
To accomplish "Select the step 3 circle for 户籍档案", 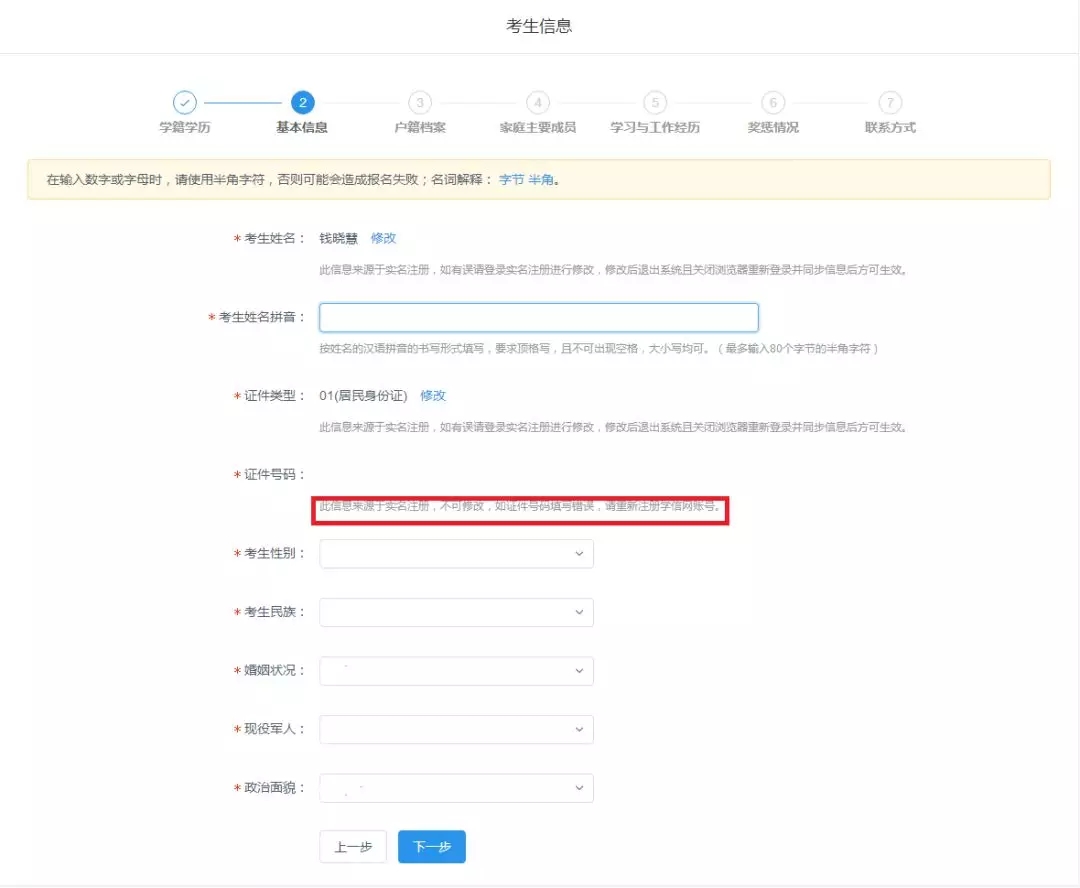I will [x=420, y=102].
